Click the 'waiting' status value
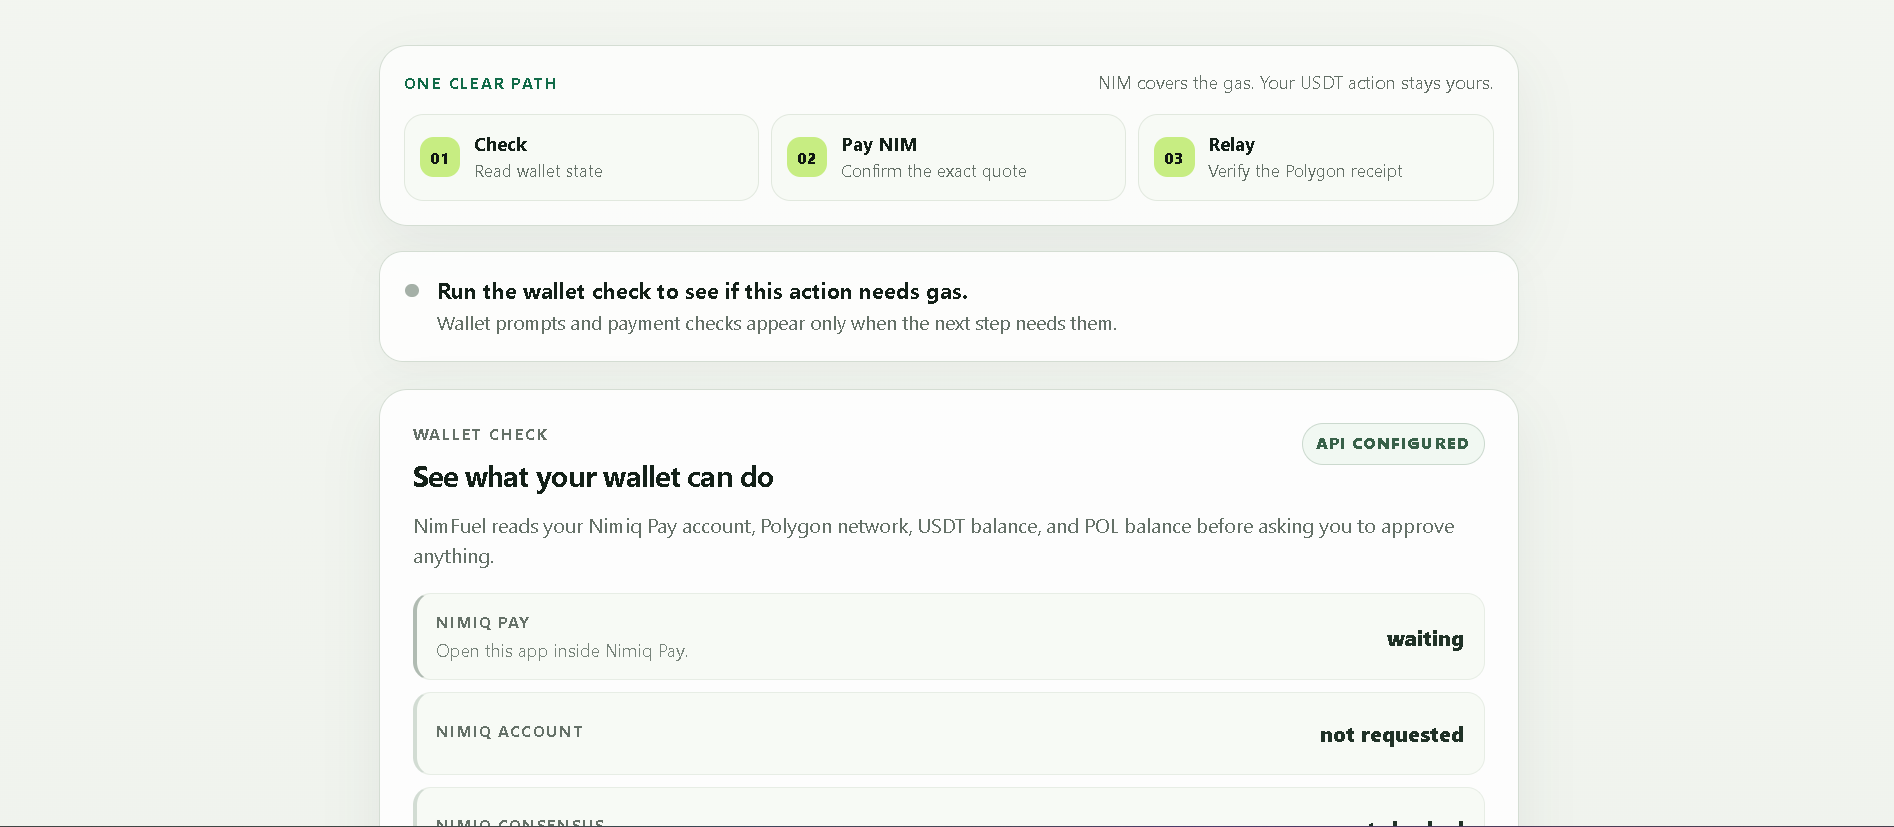 (1425, 639)
